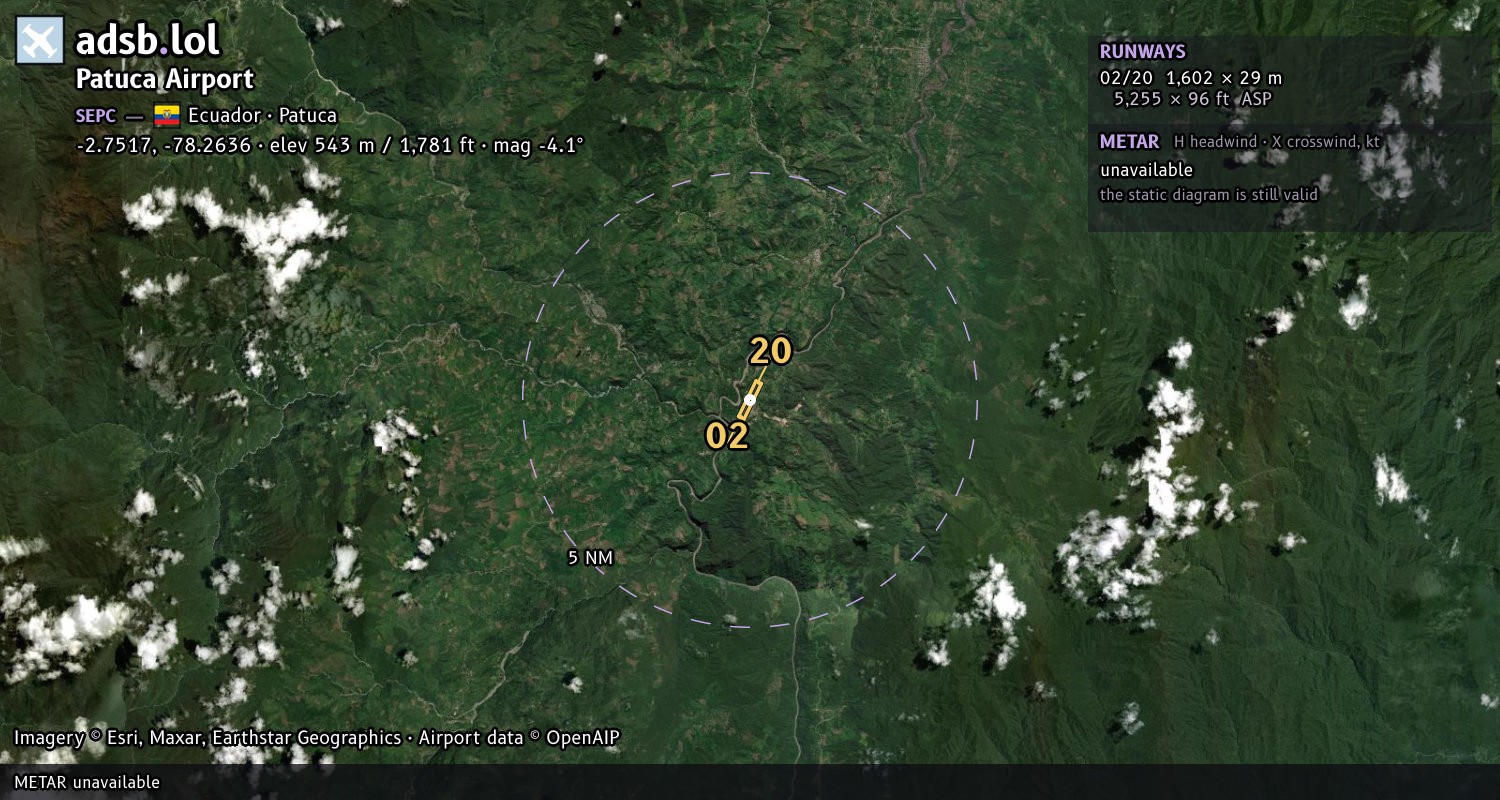This screenshot has width=1500, height=800.
Task: Click the 5,255 × 96 ft ASP line
Action: tap(1193, 98)
